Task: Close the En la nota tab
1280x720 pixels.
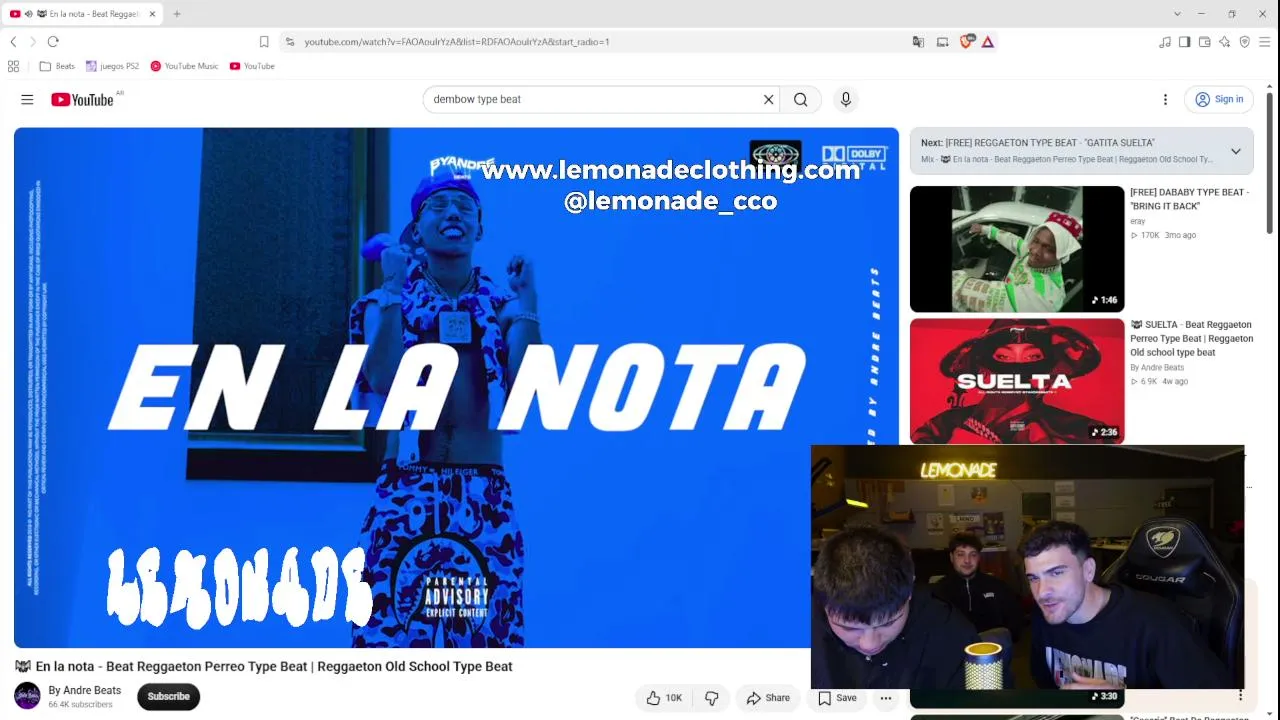Action: [152, 14]
